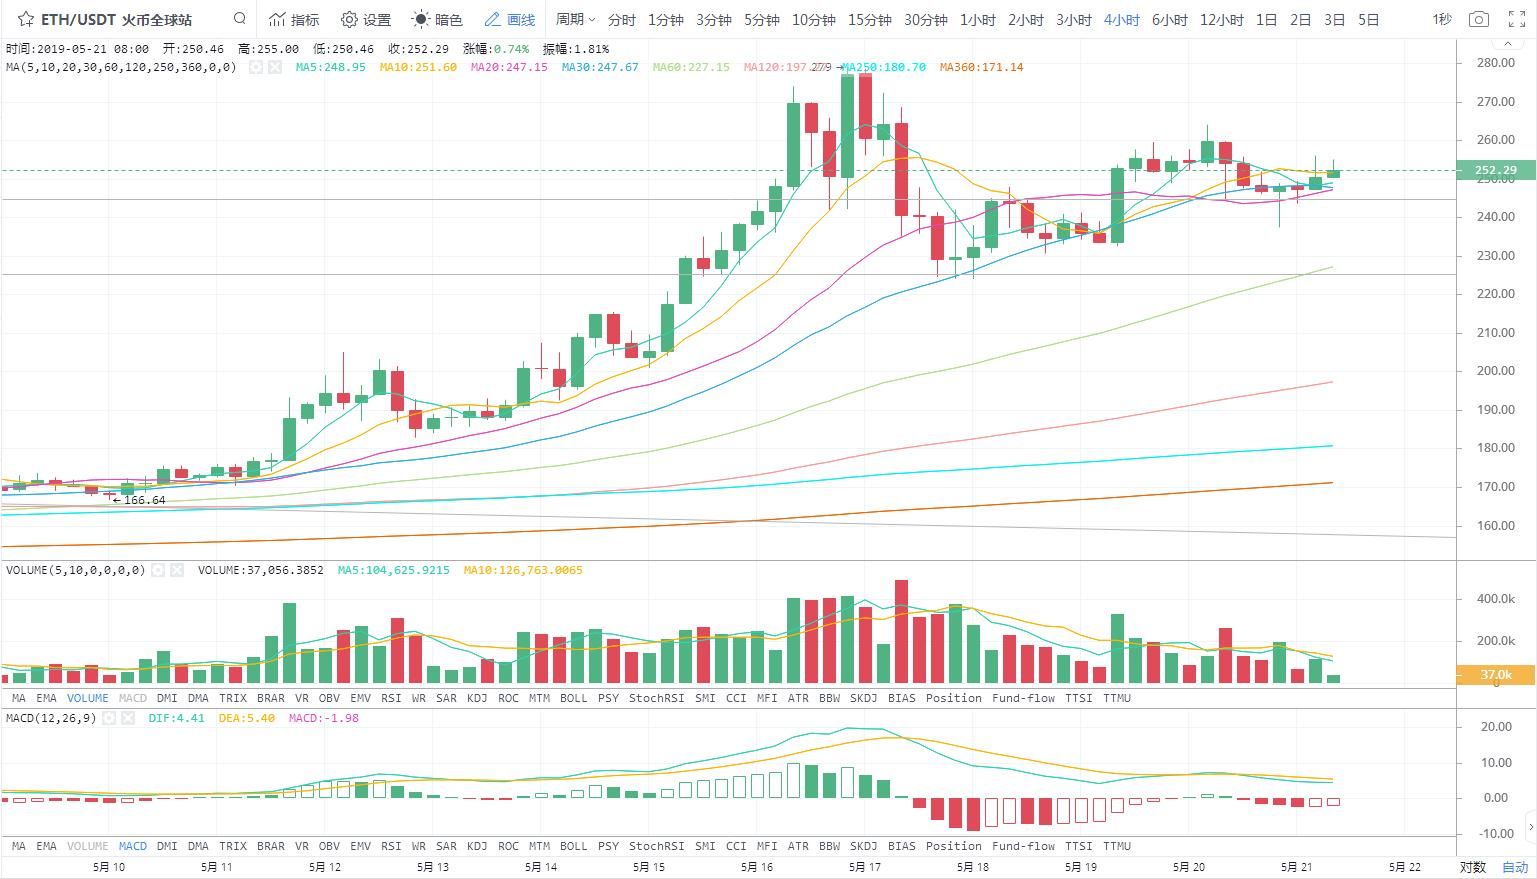Expand the 周期 period dropdown
1537x879 pixels.
(575, 19)
